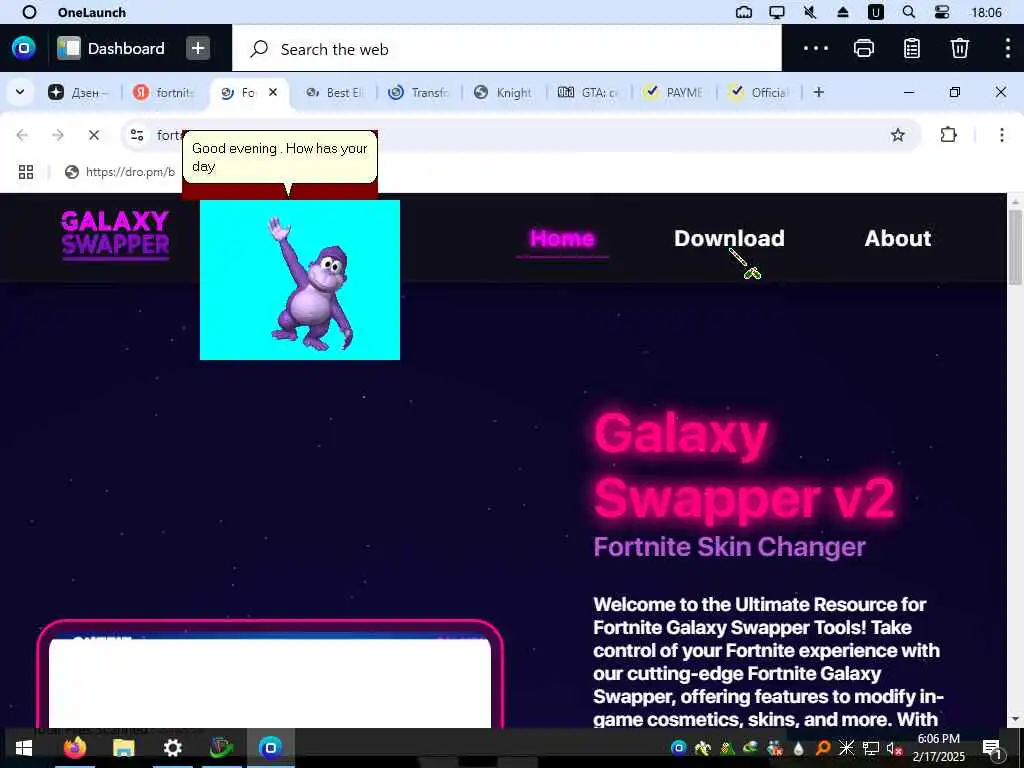
Task: Click OneLaunch taskbar button
Action: pos(270,747)
